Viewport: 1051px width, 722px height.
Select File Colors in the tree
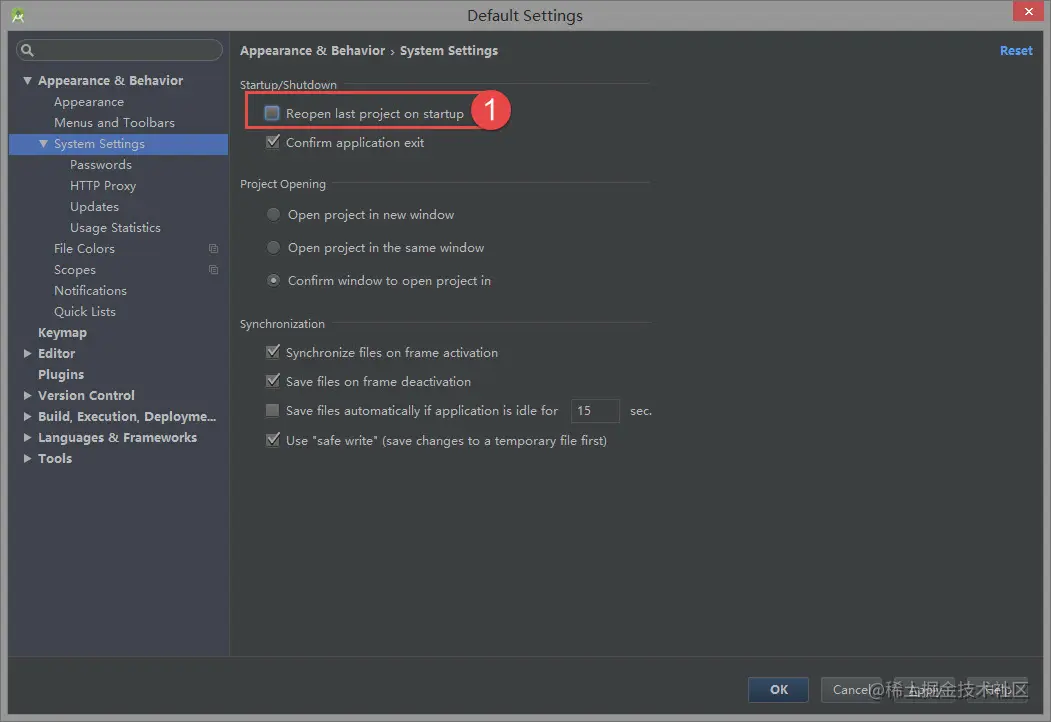pos(84,249)
